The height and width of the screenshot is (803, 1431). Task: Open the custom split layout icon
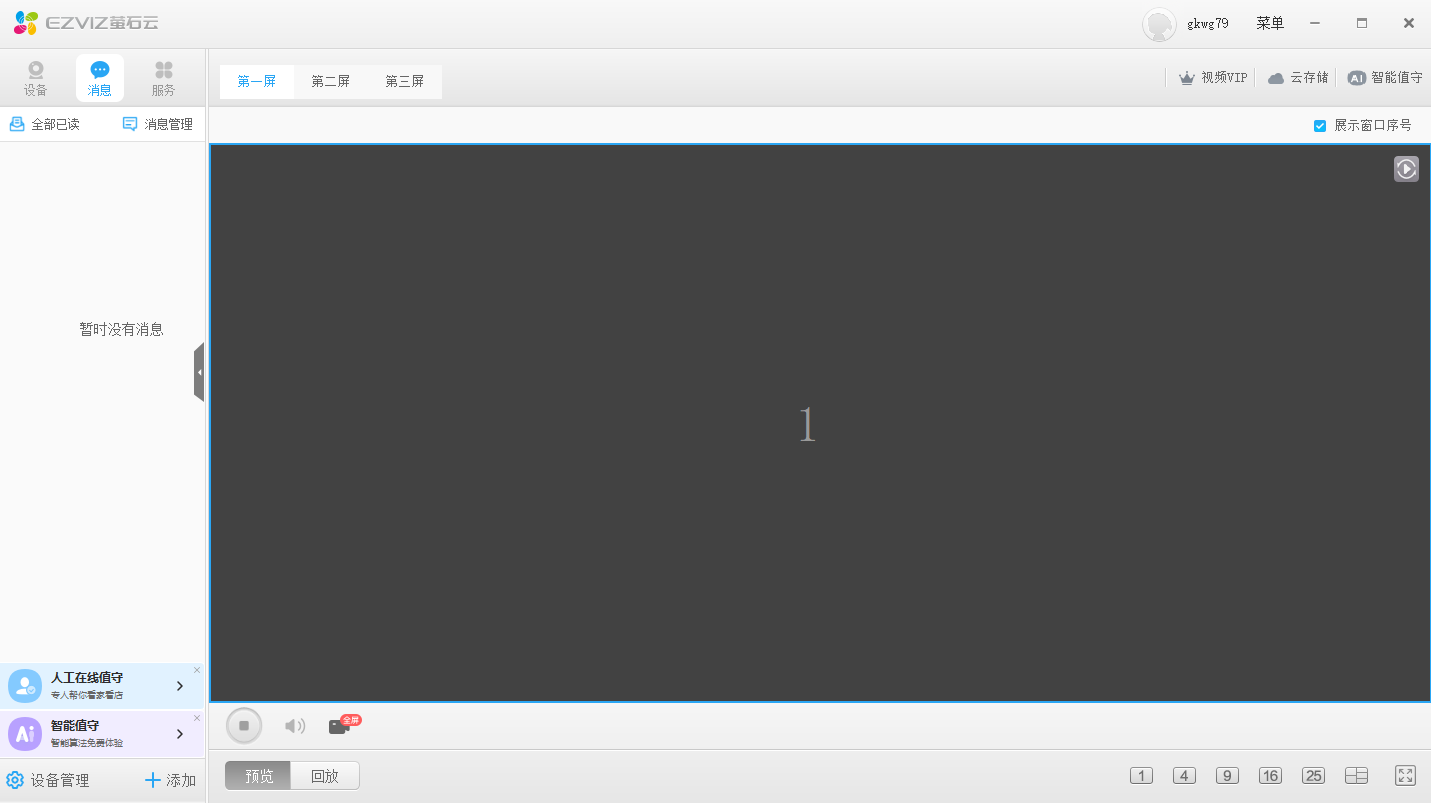[1356, 776]
